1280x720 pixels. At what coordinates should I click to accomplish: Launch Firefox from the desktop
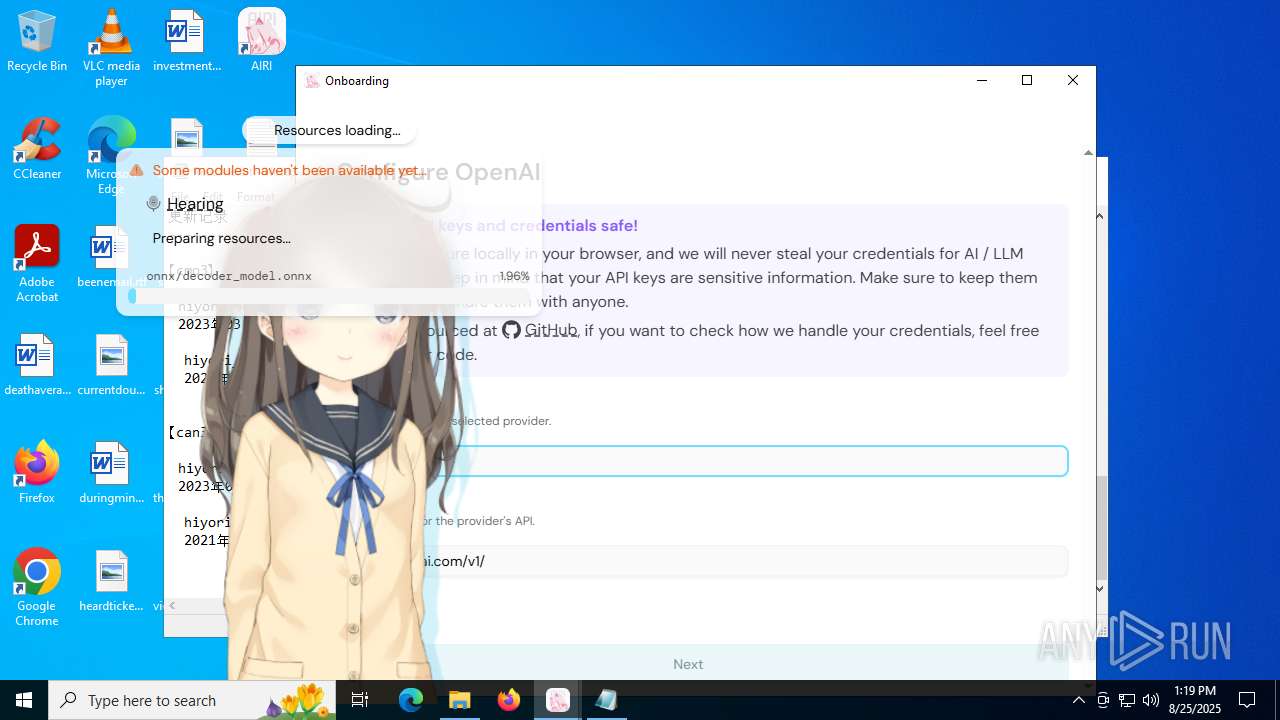37,473
